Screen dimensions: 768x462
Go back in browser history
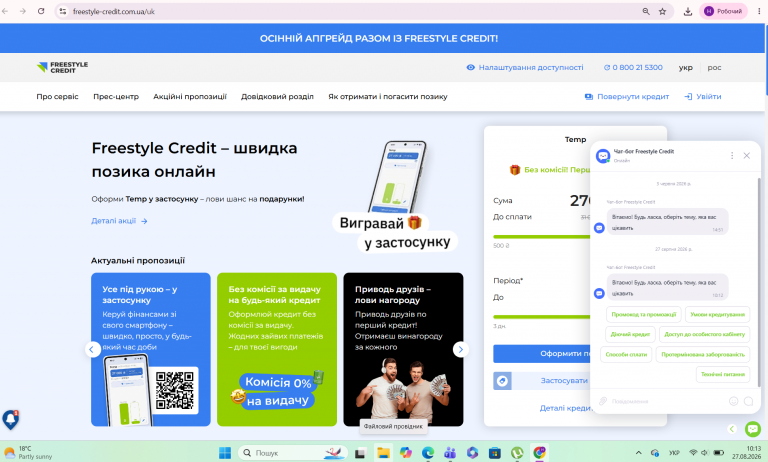tap(5, 11)
